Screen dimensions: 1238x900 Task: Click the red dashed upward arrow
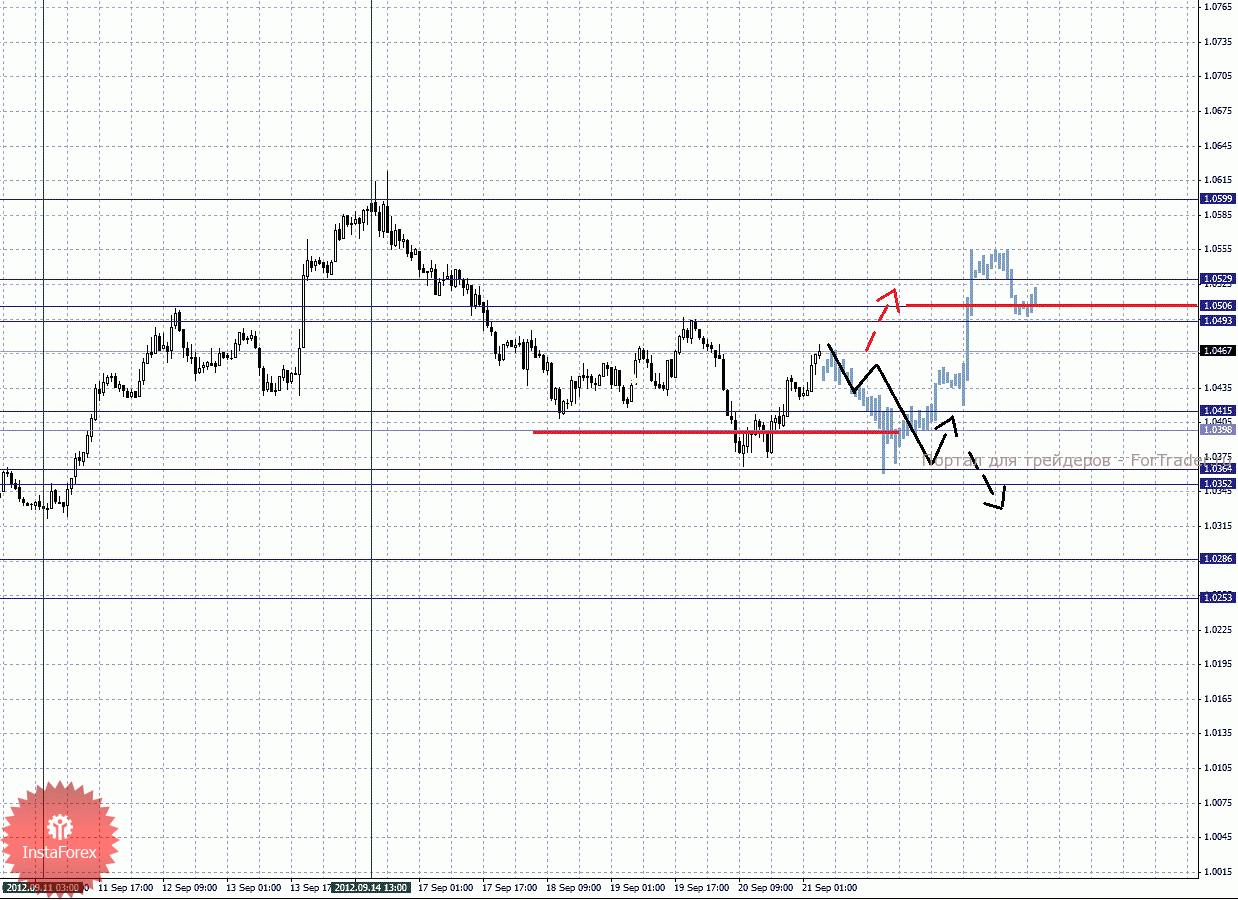tap(883, 318)
